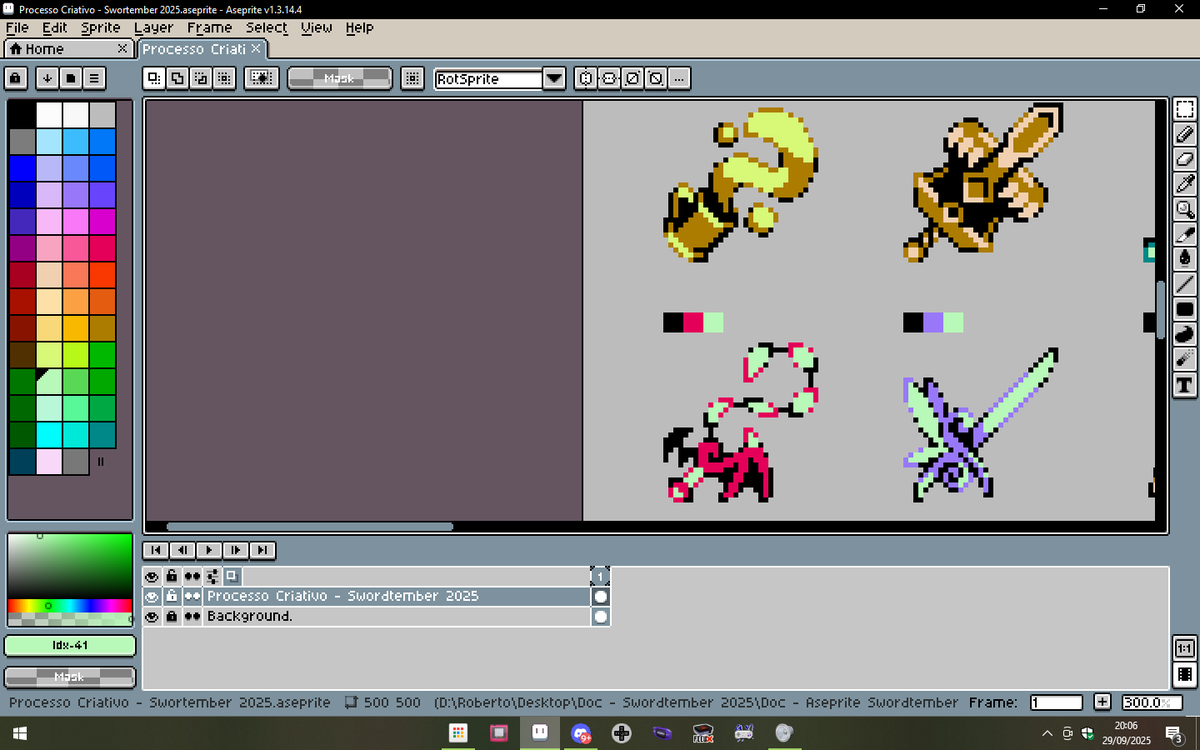Click pivot/grid dots icon beside Mask

click(411, 78)
